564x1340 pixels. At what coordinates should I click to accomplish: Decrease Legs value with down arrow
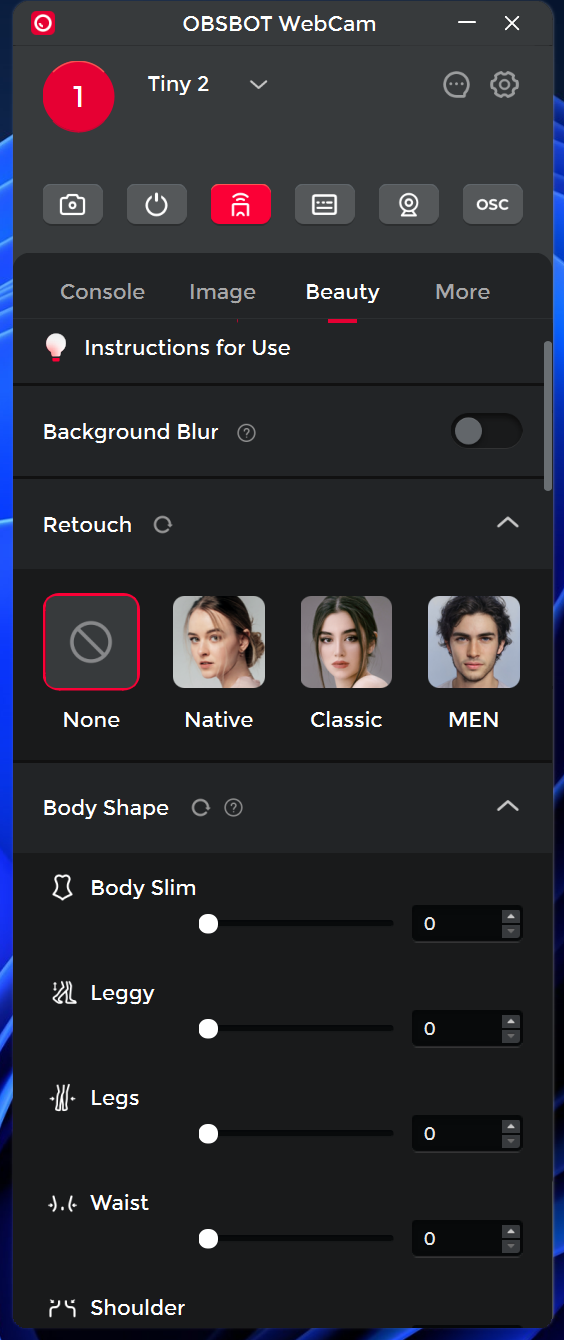point(511,1142)
